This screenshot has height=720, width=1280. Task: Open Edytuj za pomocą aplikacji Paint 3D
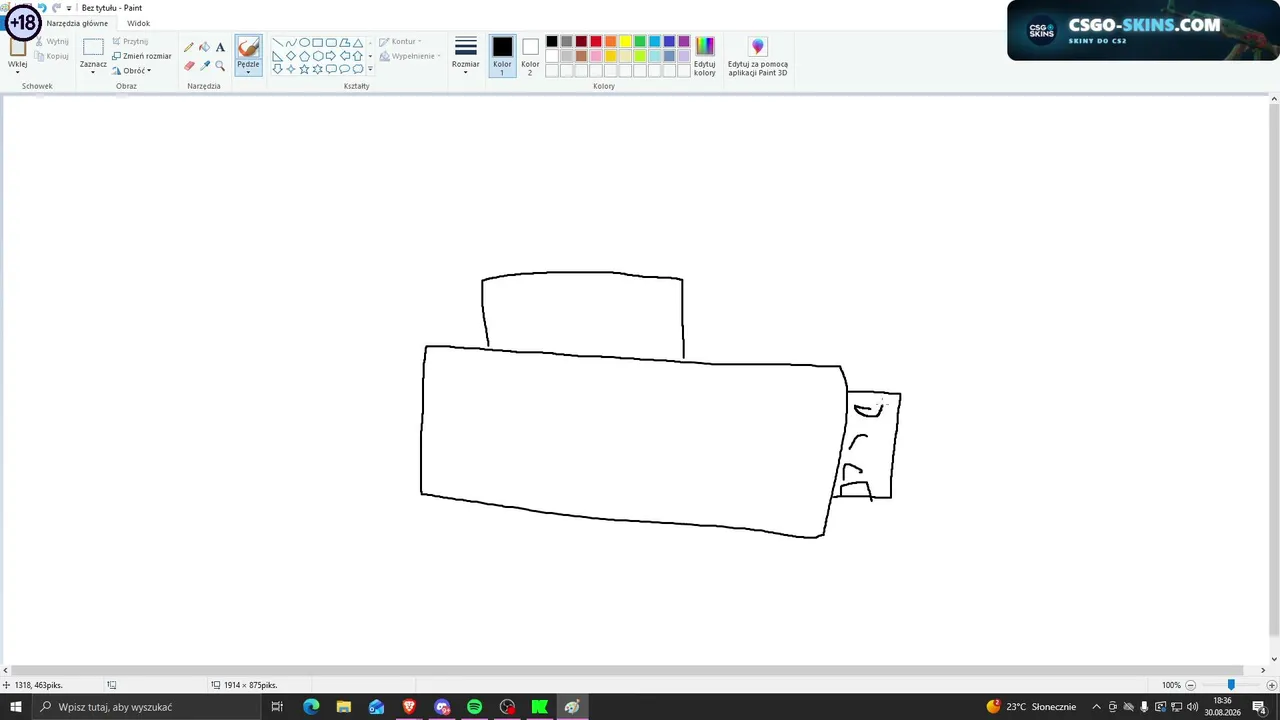point(758,57)
